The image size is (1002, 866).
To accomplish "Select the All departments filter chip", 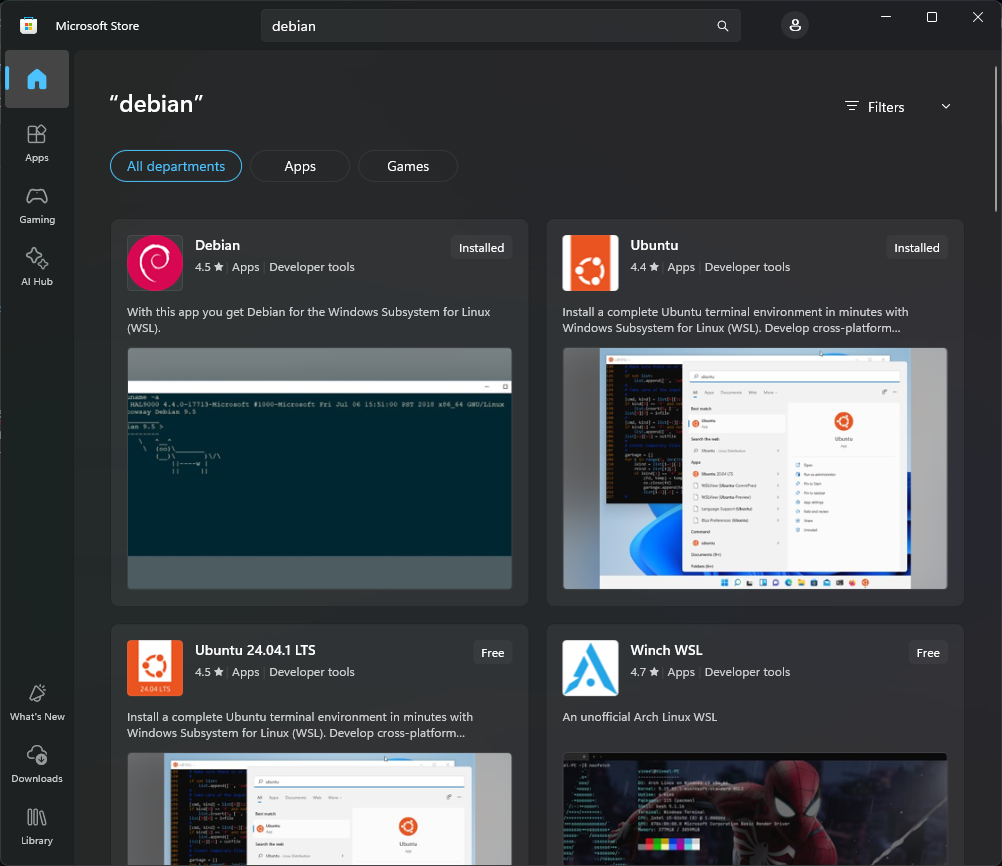I will coord(176,167).
